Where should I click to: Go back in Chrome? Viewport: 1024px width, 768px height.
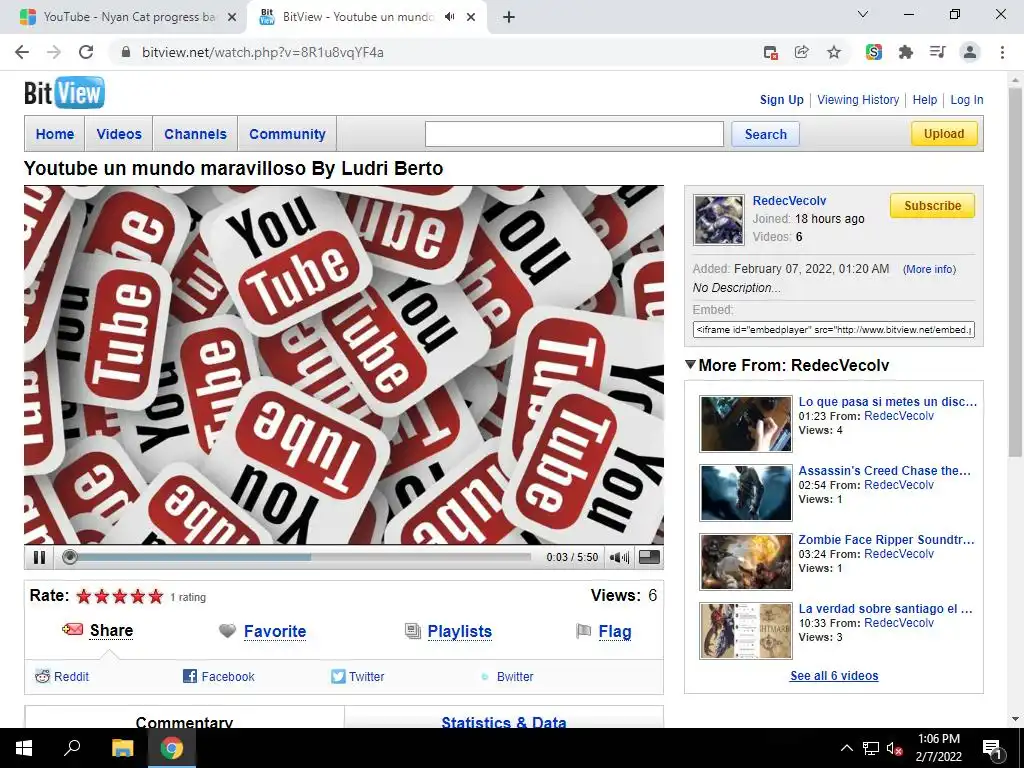(22, 52)
